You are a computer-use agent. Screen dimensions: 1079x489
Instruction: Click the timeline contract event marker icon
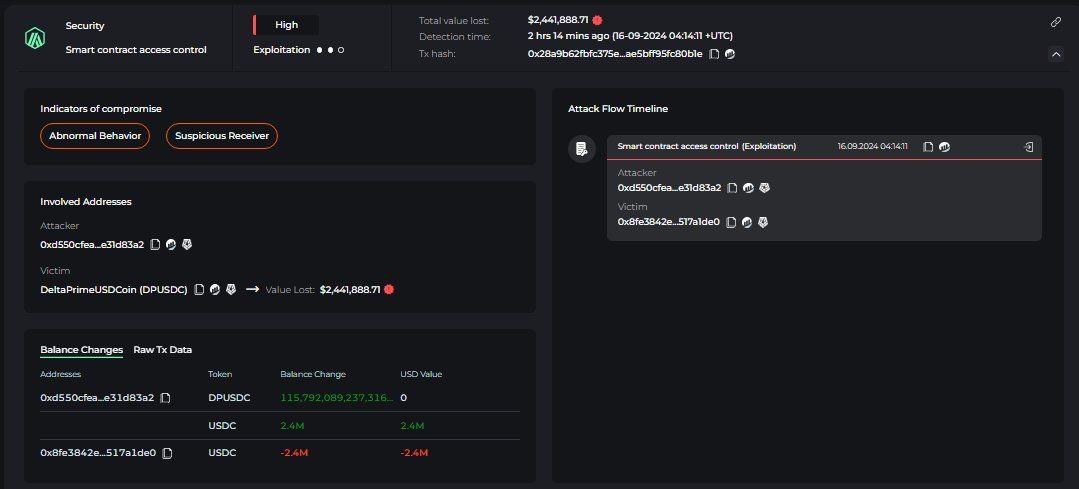[582, 149]
